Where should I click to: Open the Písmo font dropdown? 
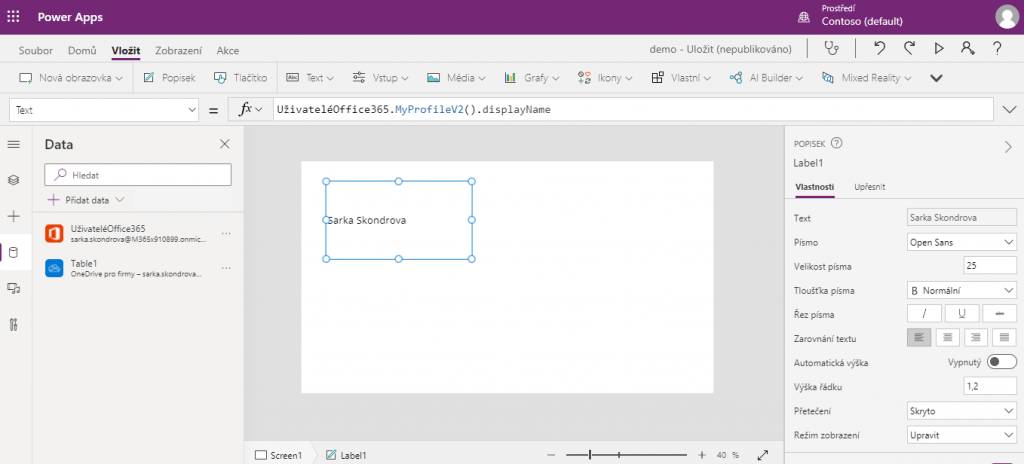[961, 241]
